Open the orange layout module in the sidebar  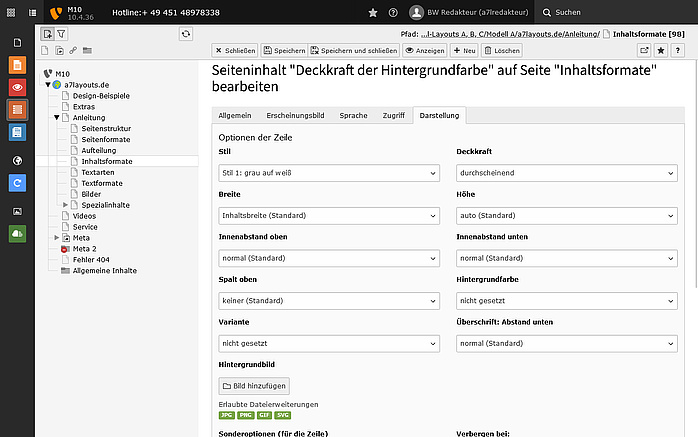click(x=17, y=65)
